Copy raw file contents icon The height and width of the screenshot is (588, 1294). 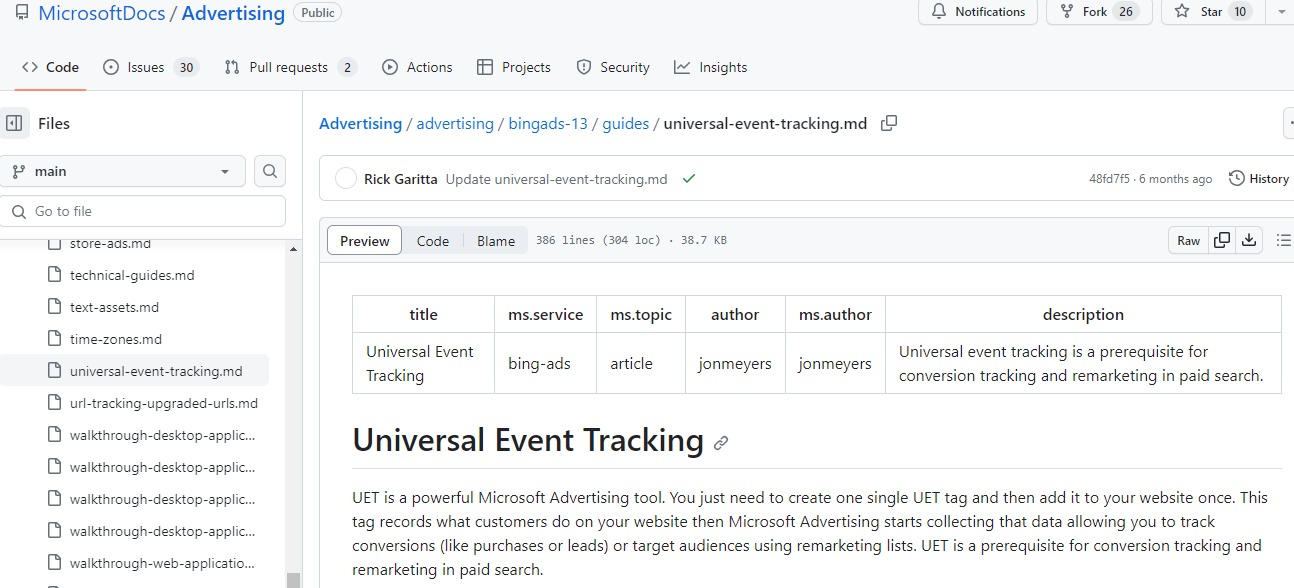(x=1221, y=240)
